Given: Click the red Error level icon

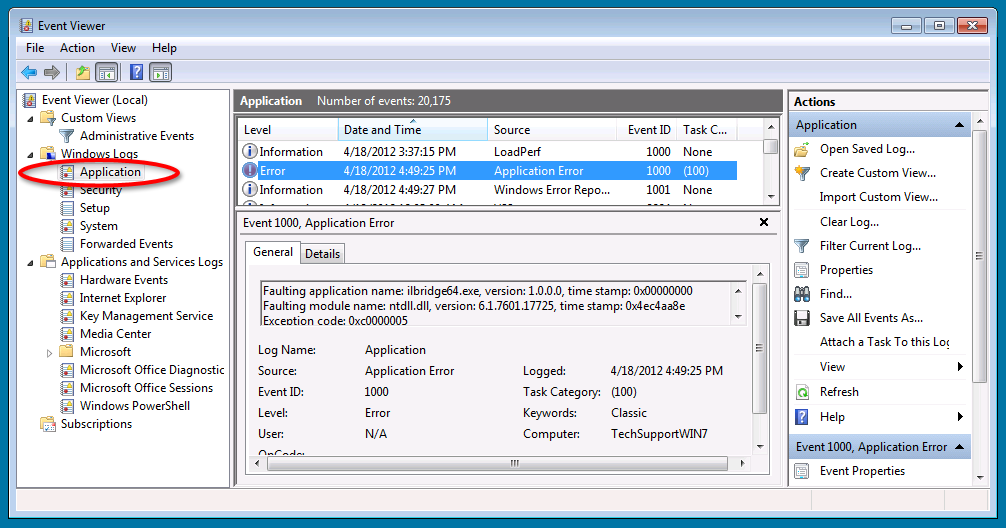Looking at the screenshot, I should pyautogui.click(x=249, y=171).
